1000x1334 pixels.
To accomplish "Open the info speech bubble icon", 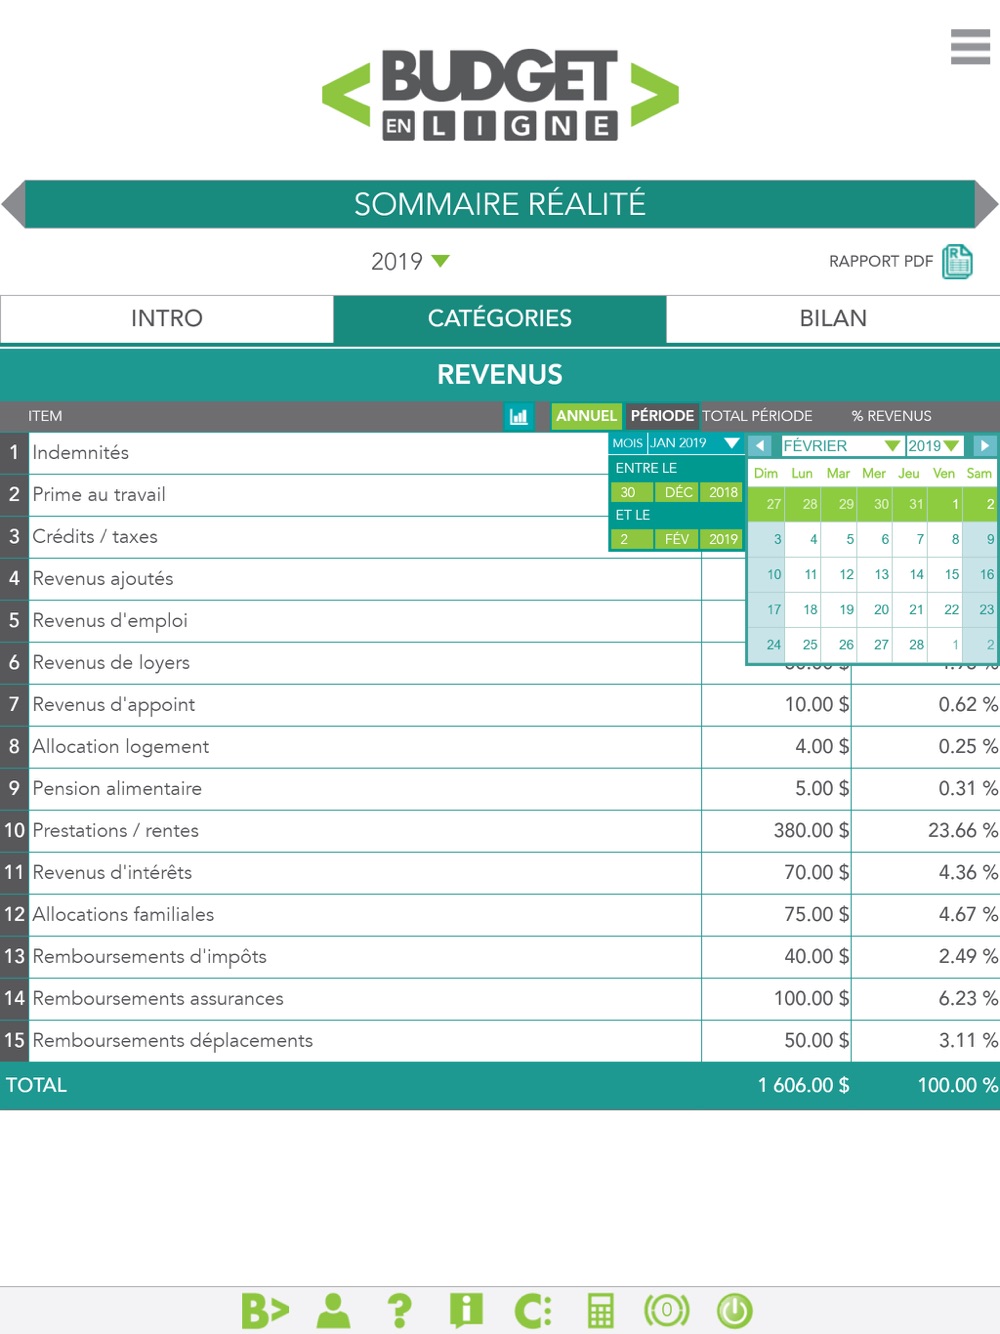I will pyautogui.click(x=466, y=1310).
